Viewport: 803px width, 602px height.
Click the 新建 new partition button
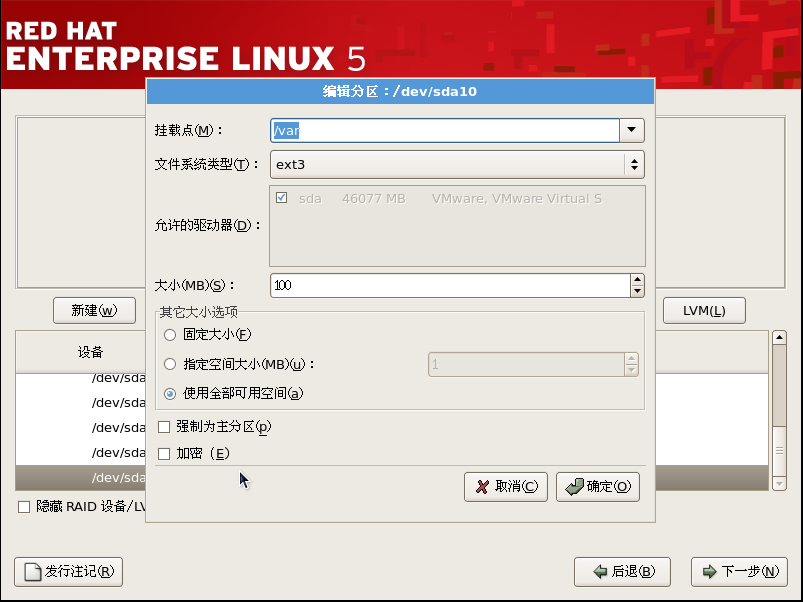pos(94,310)
